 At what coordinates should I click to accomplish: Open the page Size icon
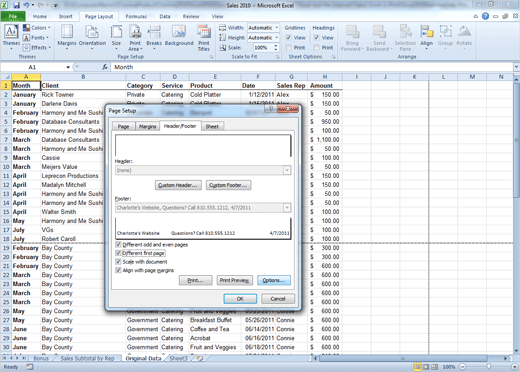[x=116, y=37]
